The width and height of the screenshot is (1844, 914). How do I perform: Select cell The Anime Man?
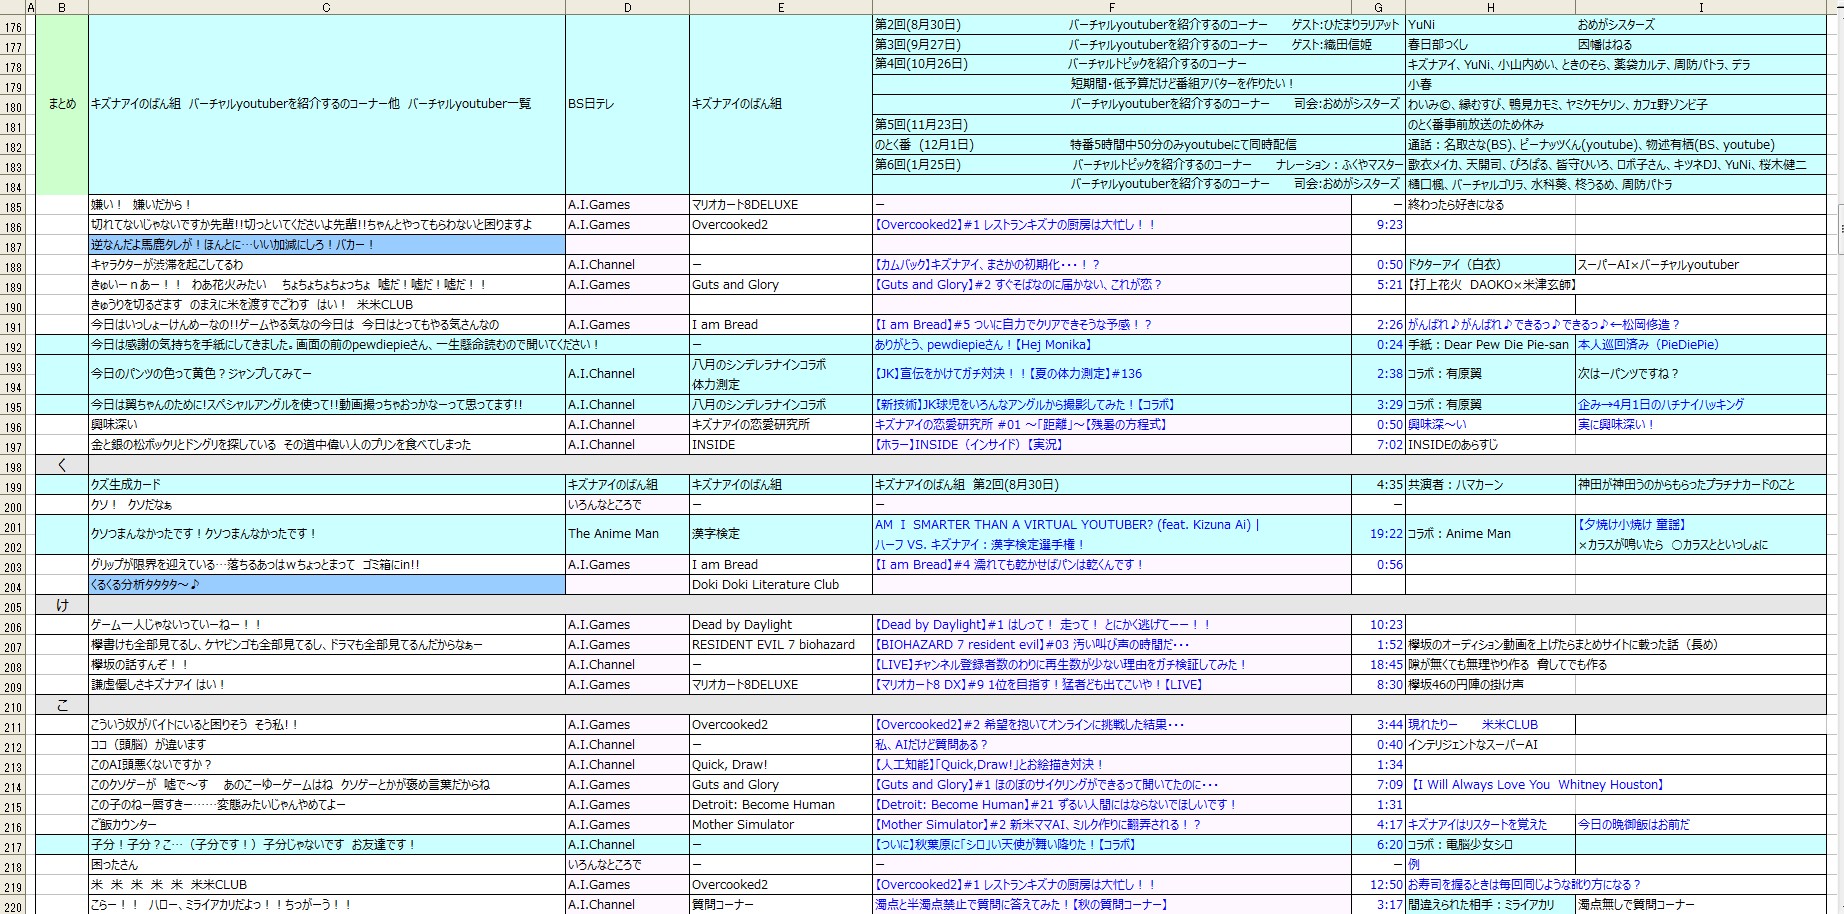click(627, 534)
